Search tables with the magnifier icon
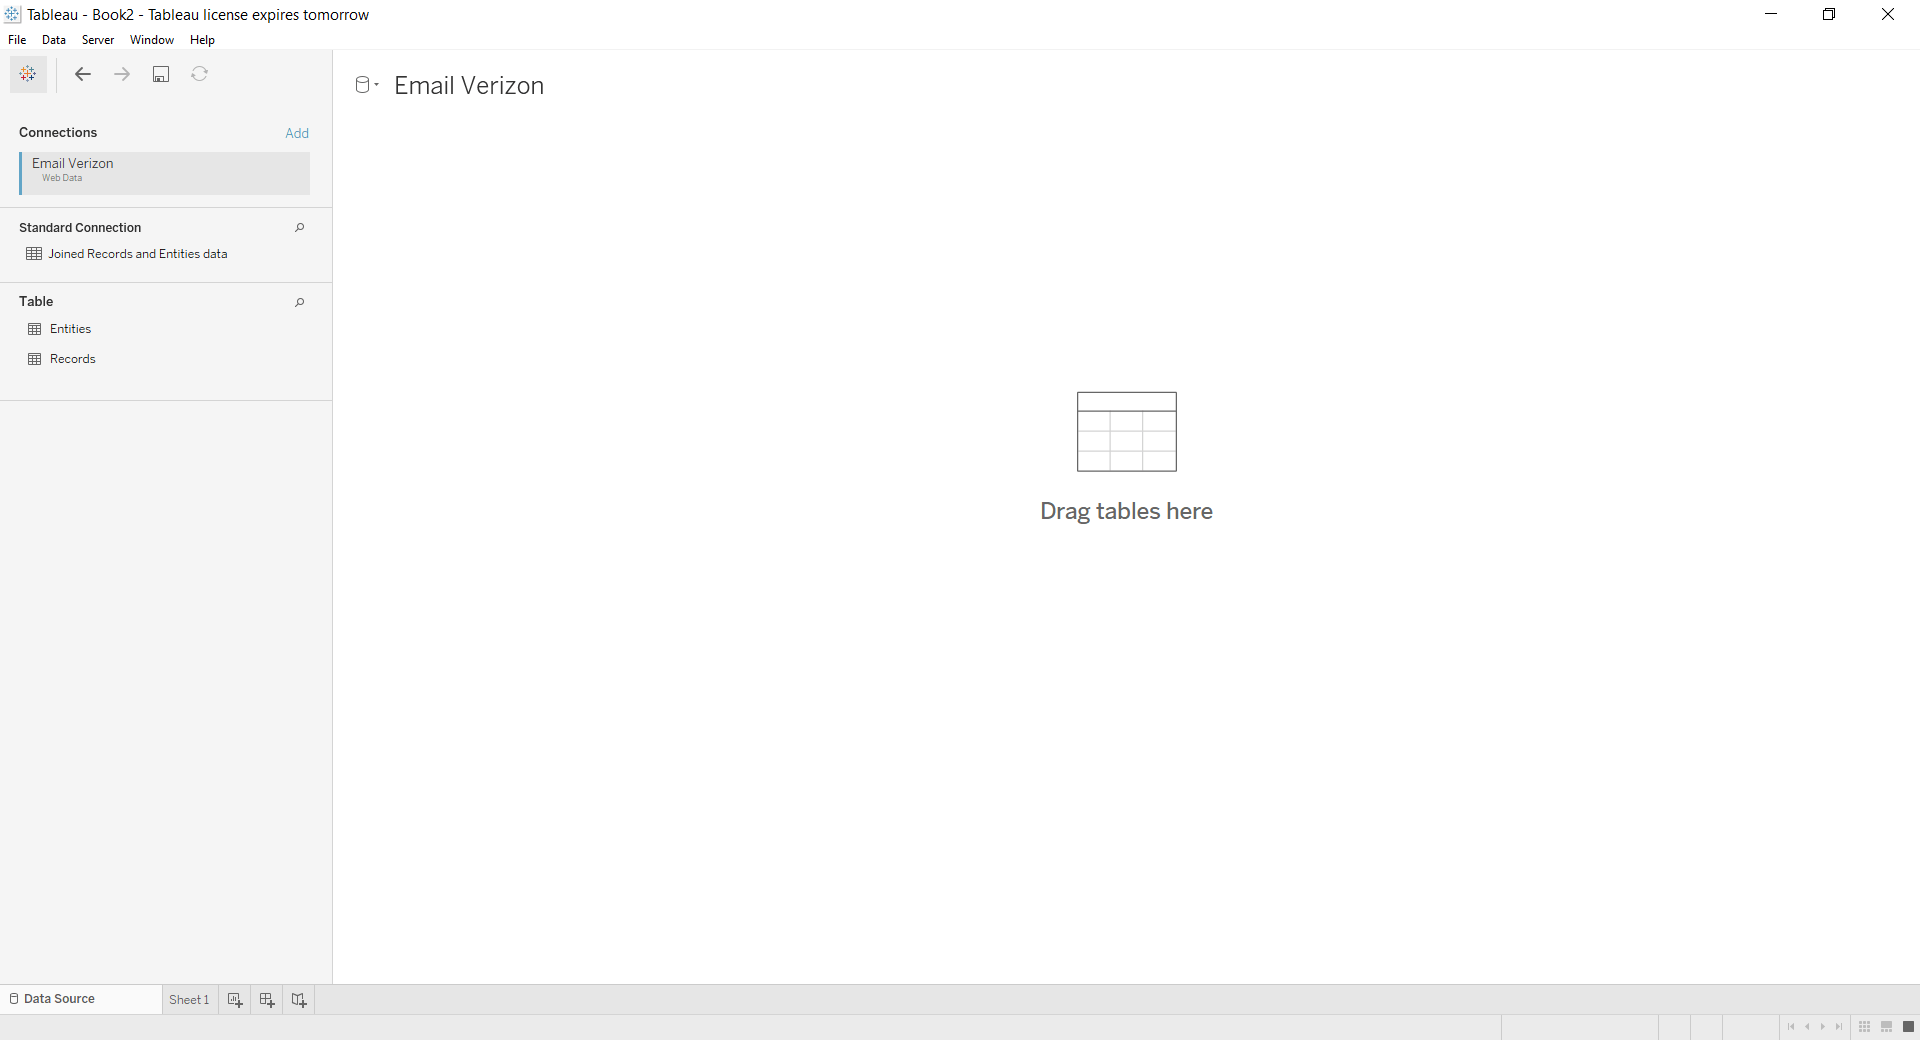The image size is (1920, 1040). click(x=299, y=302)
